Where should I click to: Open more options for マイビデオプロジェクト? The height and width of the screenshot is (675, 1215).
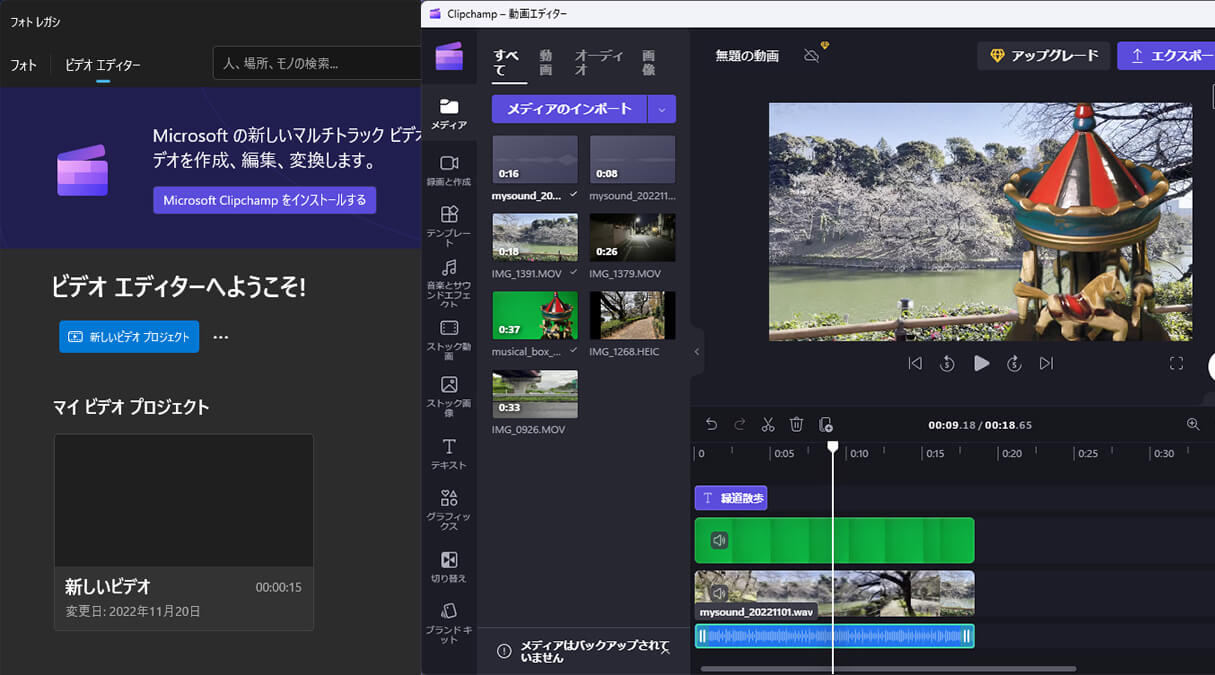(x=220, y=337)
